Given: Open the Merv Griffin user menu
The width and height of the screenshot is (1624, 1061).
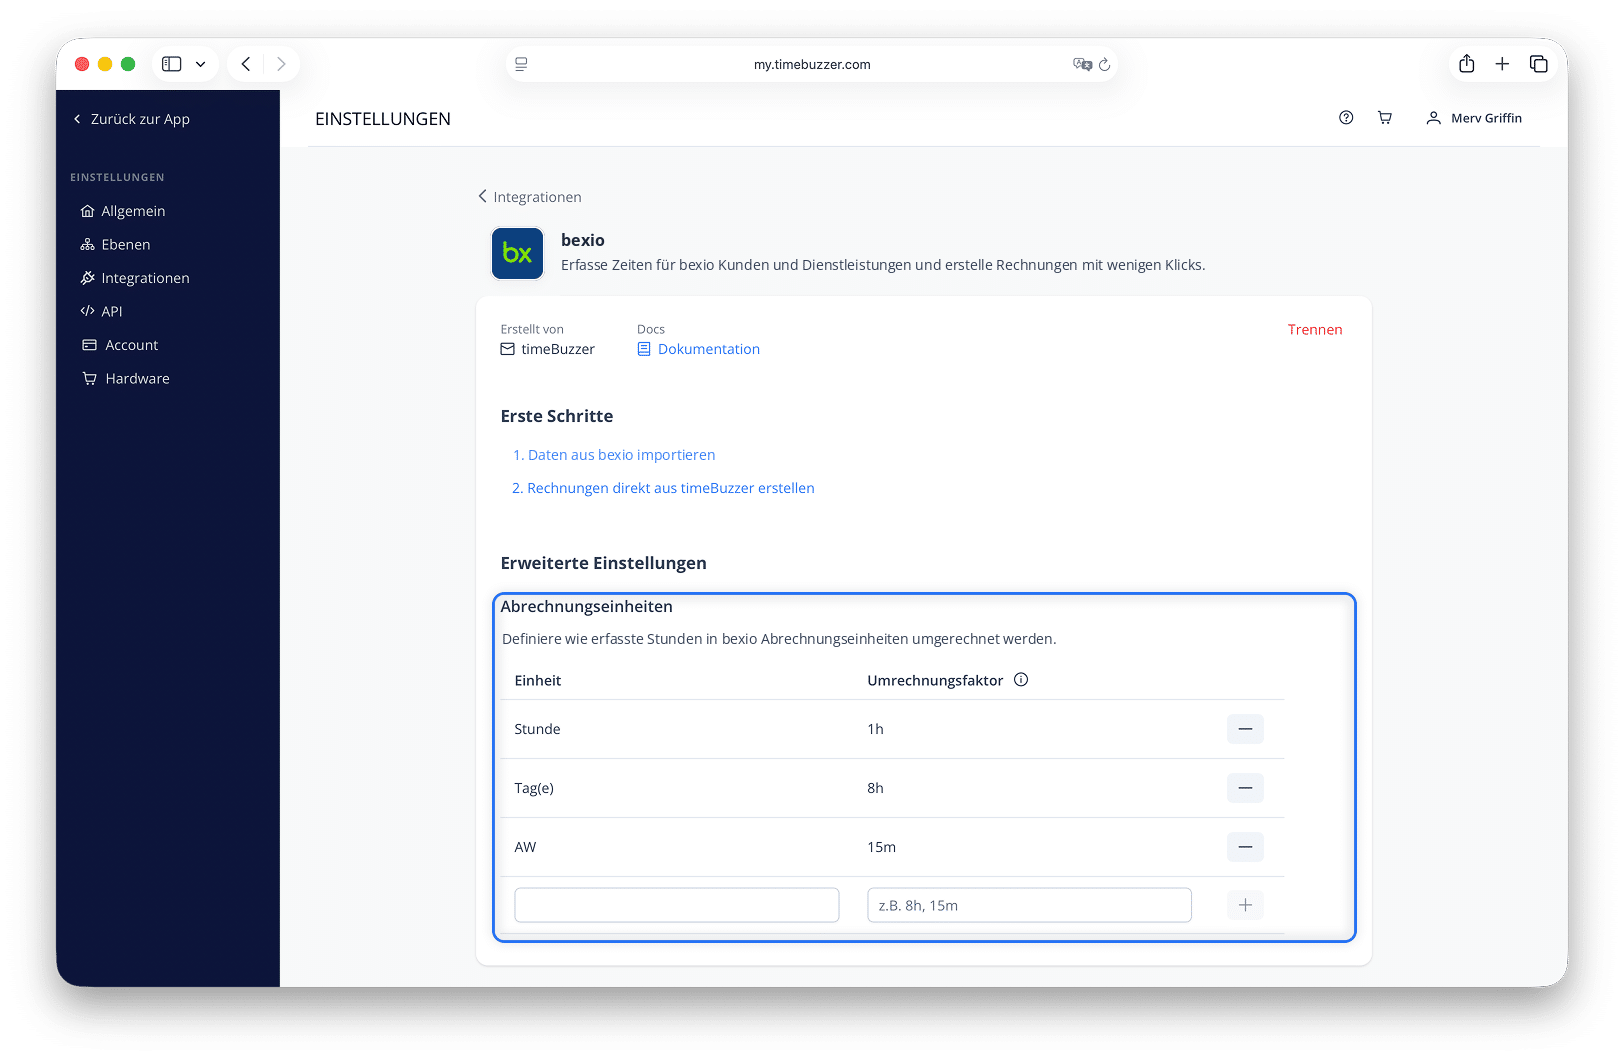Looking at the screenshot, I should pyautogui.click(x=1474, y=118).
